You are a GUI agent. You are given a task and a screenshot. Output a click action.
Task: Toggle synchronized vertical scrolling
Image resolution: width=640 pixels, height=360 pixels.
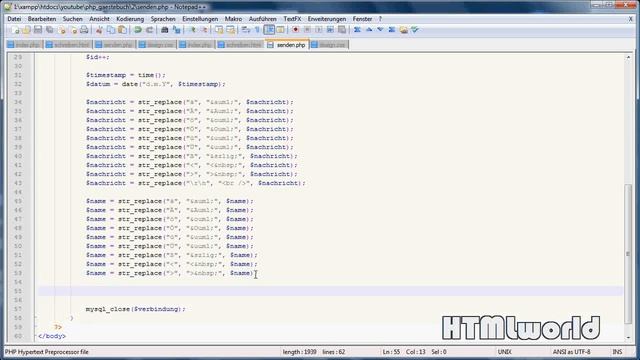pyautogui.click(x=219, y=30)
